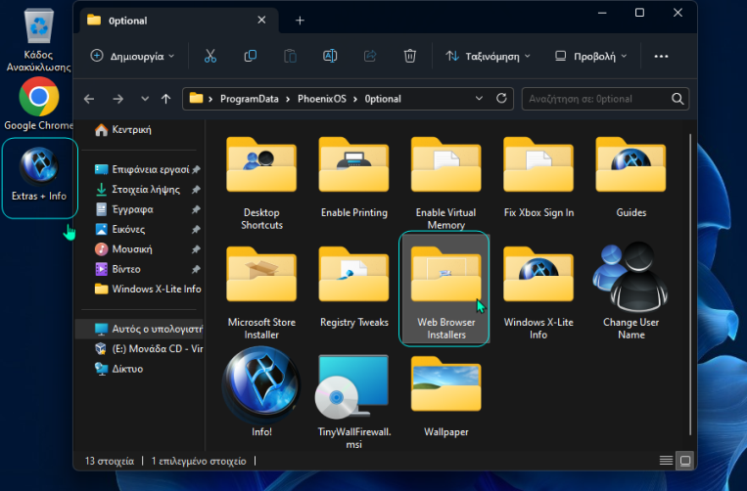The width and height of the screenshot is (747, 491).
Task: Click ProgramData in the address path
Action: tap(249, 99)
